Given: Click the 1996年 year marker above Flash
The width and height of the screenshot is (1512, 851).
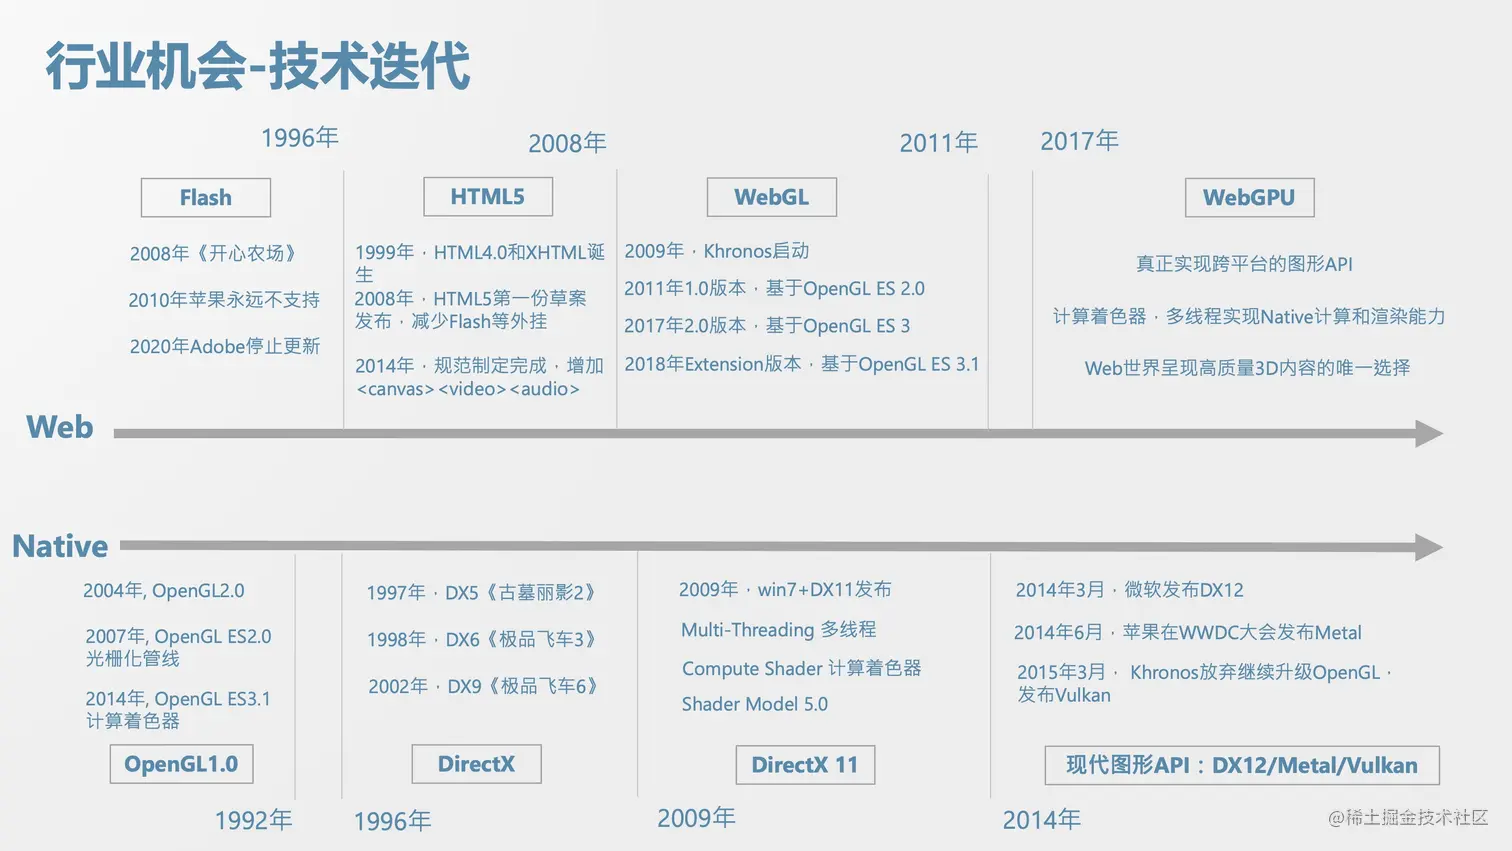Looking at the screenshot, I should point(299,138).
